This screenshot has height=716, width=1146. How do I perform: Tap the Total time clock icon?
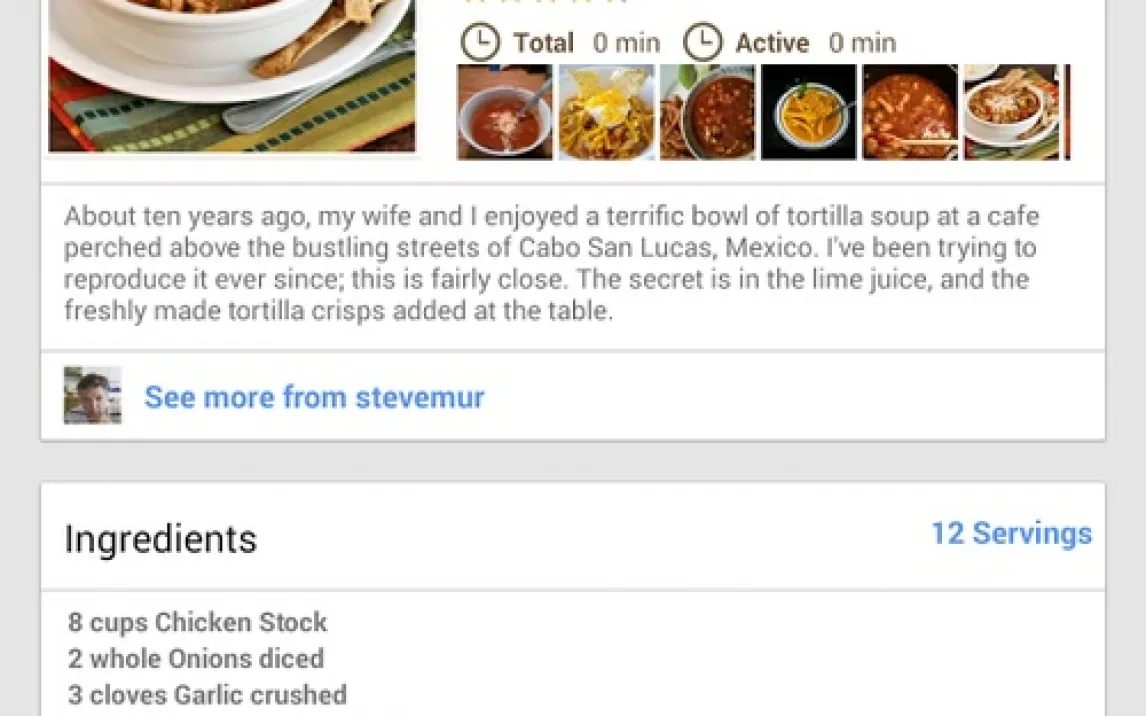(480, 43)
